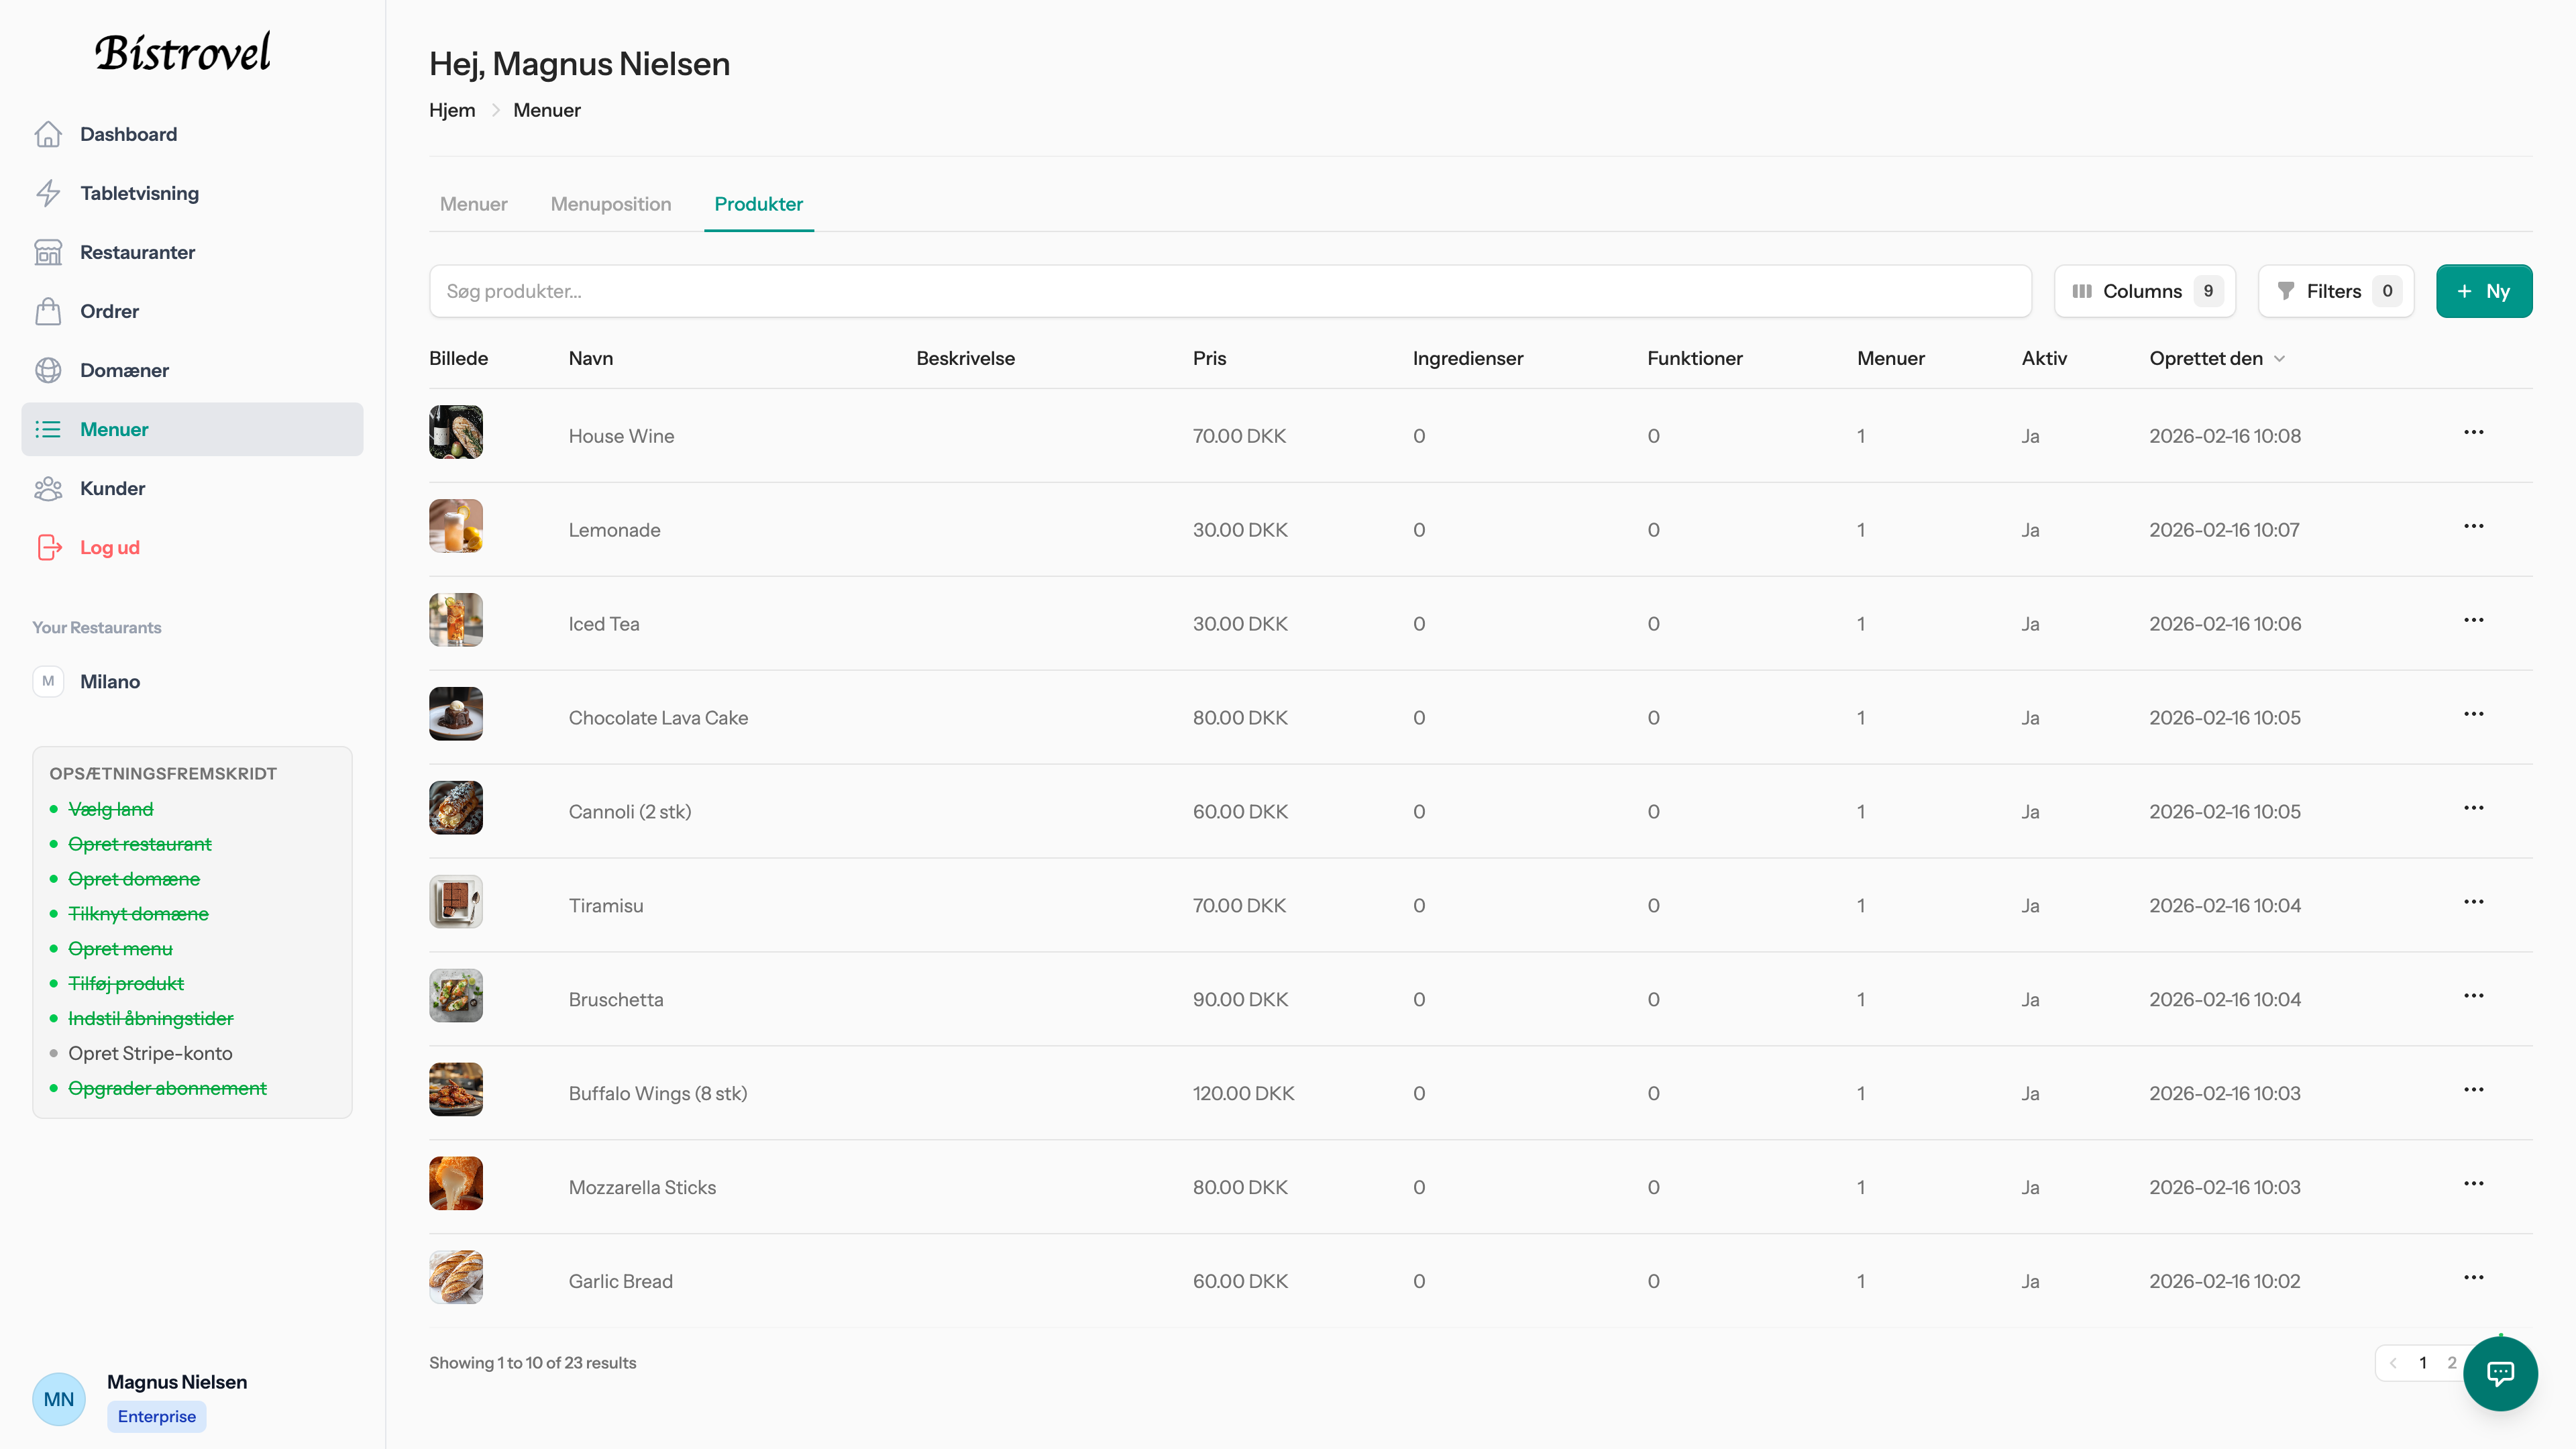Click the Tabletvisning lightning icon
This screenshot has width=2576, height=1449.
pyautogui.click(x=48, y=193)
